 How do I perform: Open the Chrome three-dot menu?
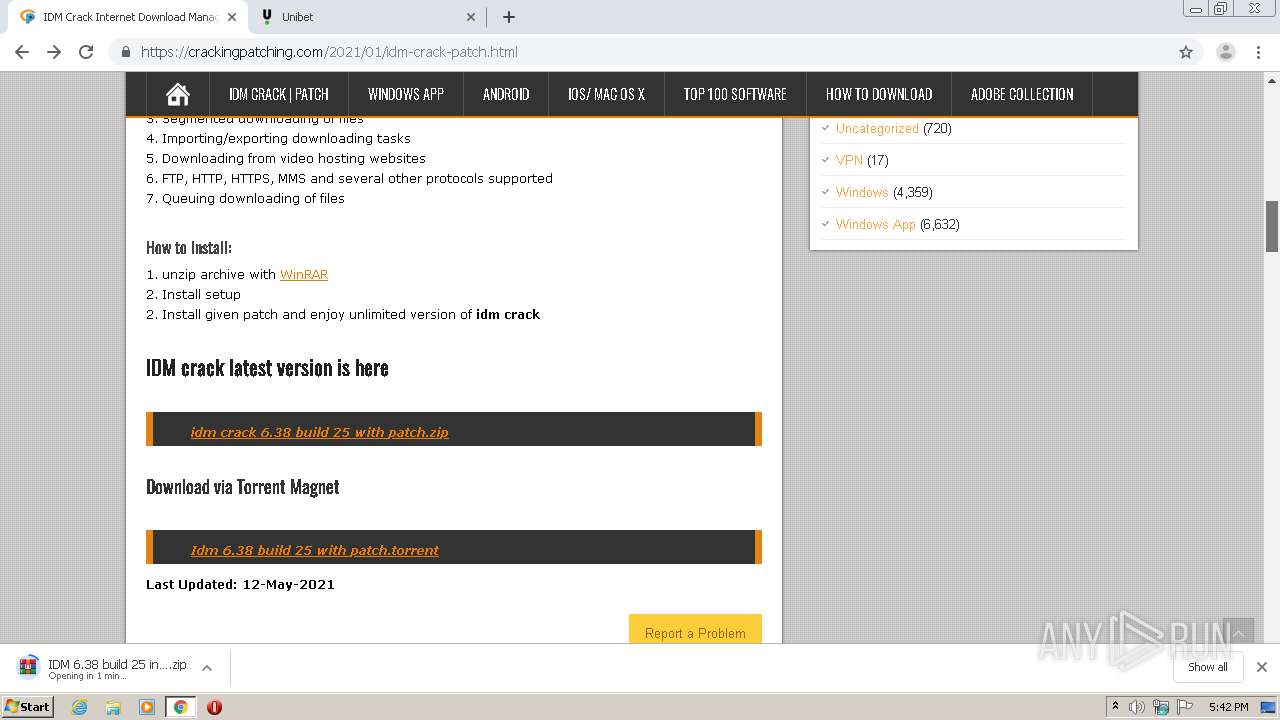(x=1257, y=52)
